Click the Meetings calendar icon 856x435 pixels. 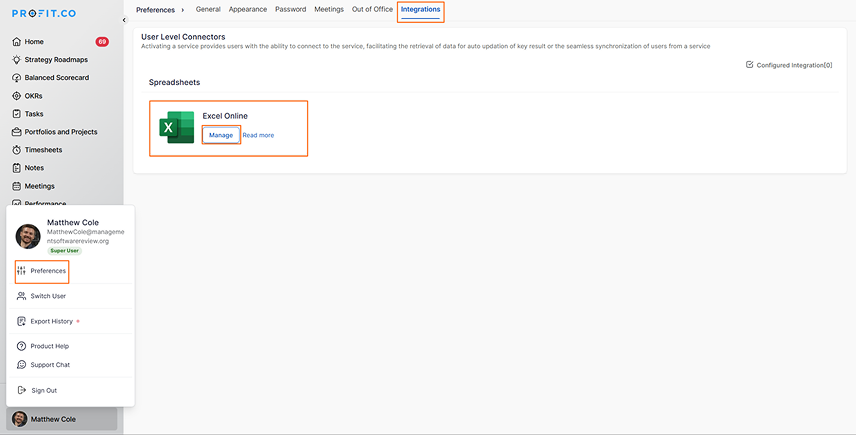[x=16, y=186]
